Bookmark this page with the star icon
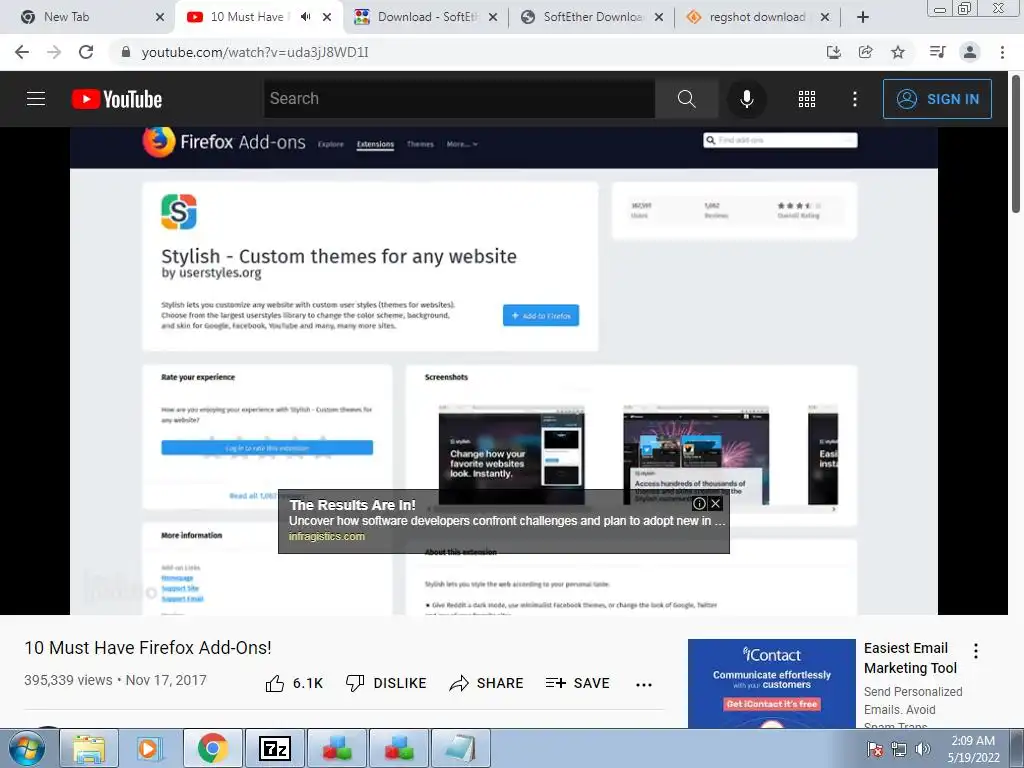The height and width of the screenshot is (768, 1024). pyautogui.click(x=898, y=52)
